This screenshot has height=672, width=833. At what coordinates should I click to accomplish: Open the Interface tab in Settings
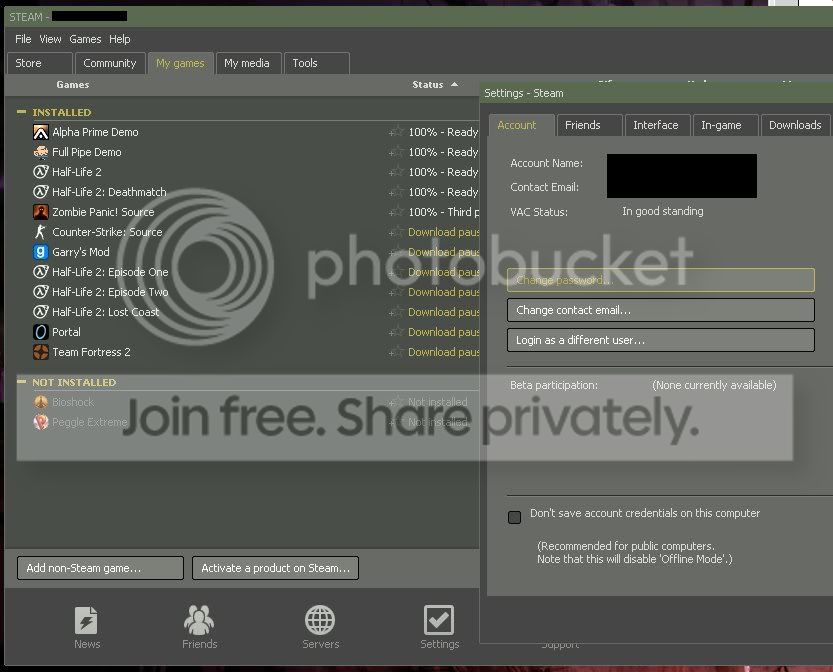658,125
